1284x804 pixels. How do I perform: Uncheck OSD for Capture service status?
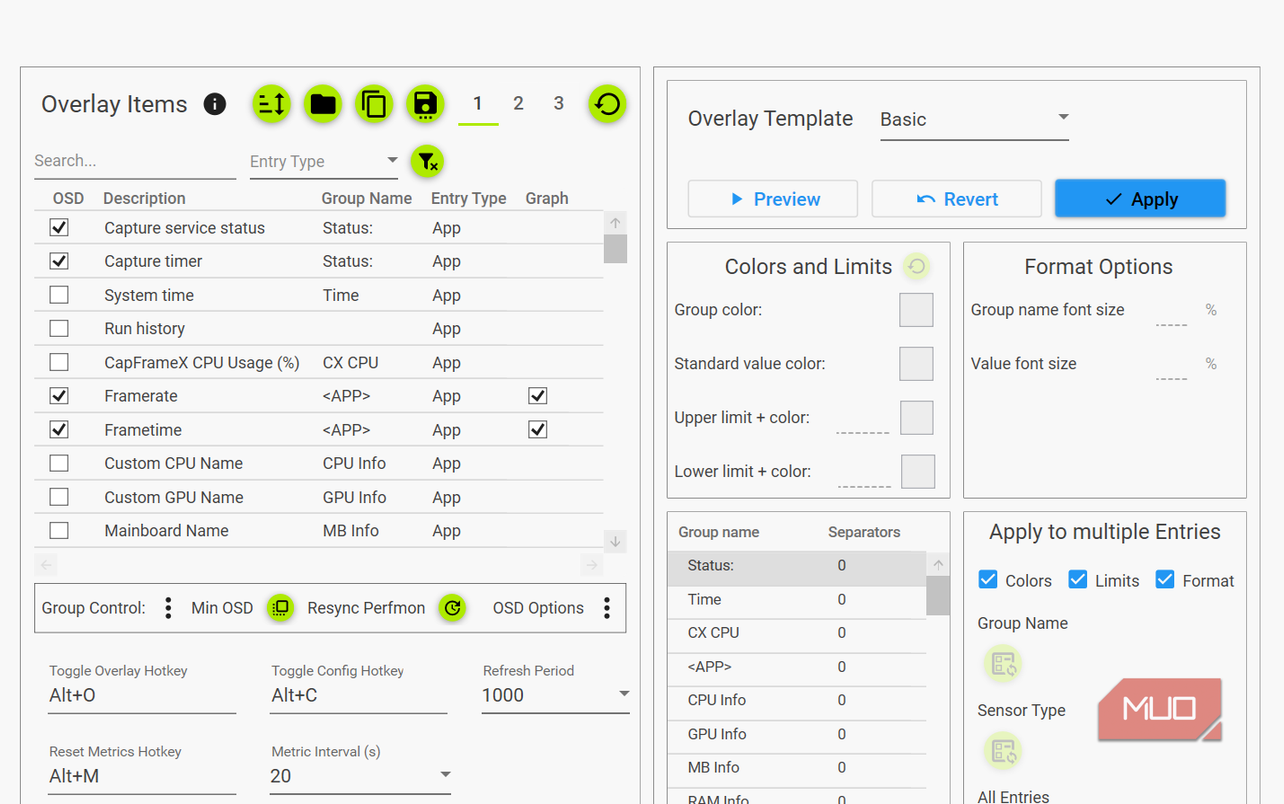pyautogui.click(x=59, y=228)
